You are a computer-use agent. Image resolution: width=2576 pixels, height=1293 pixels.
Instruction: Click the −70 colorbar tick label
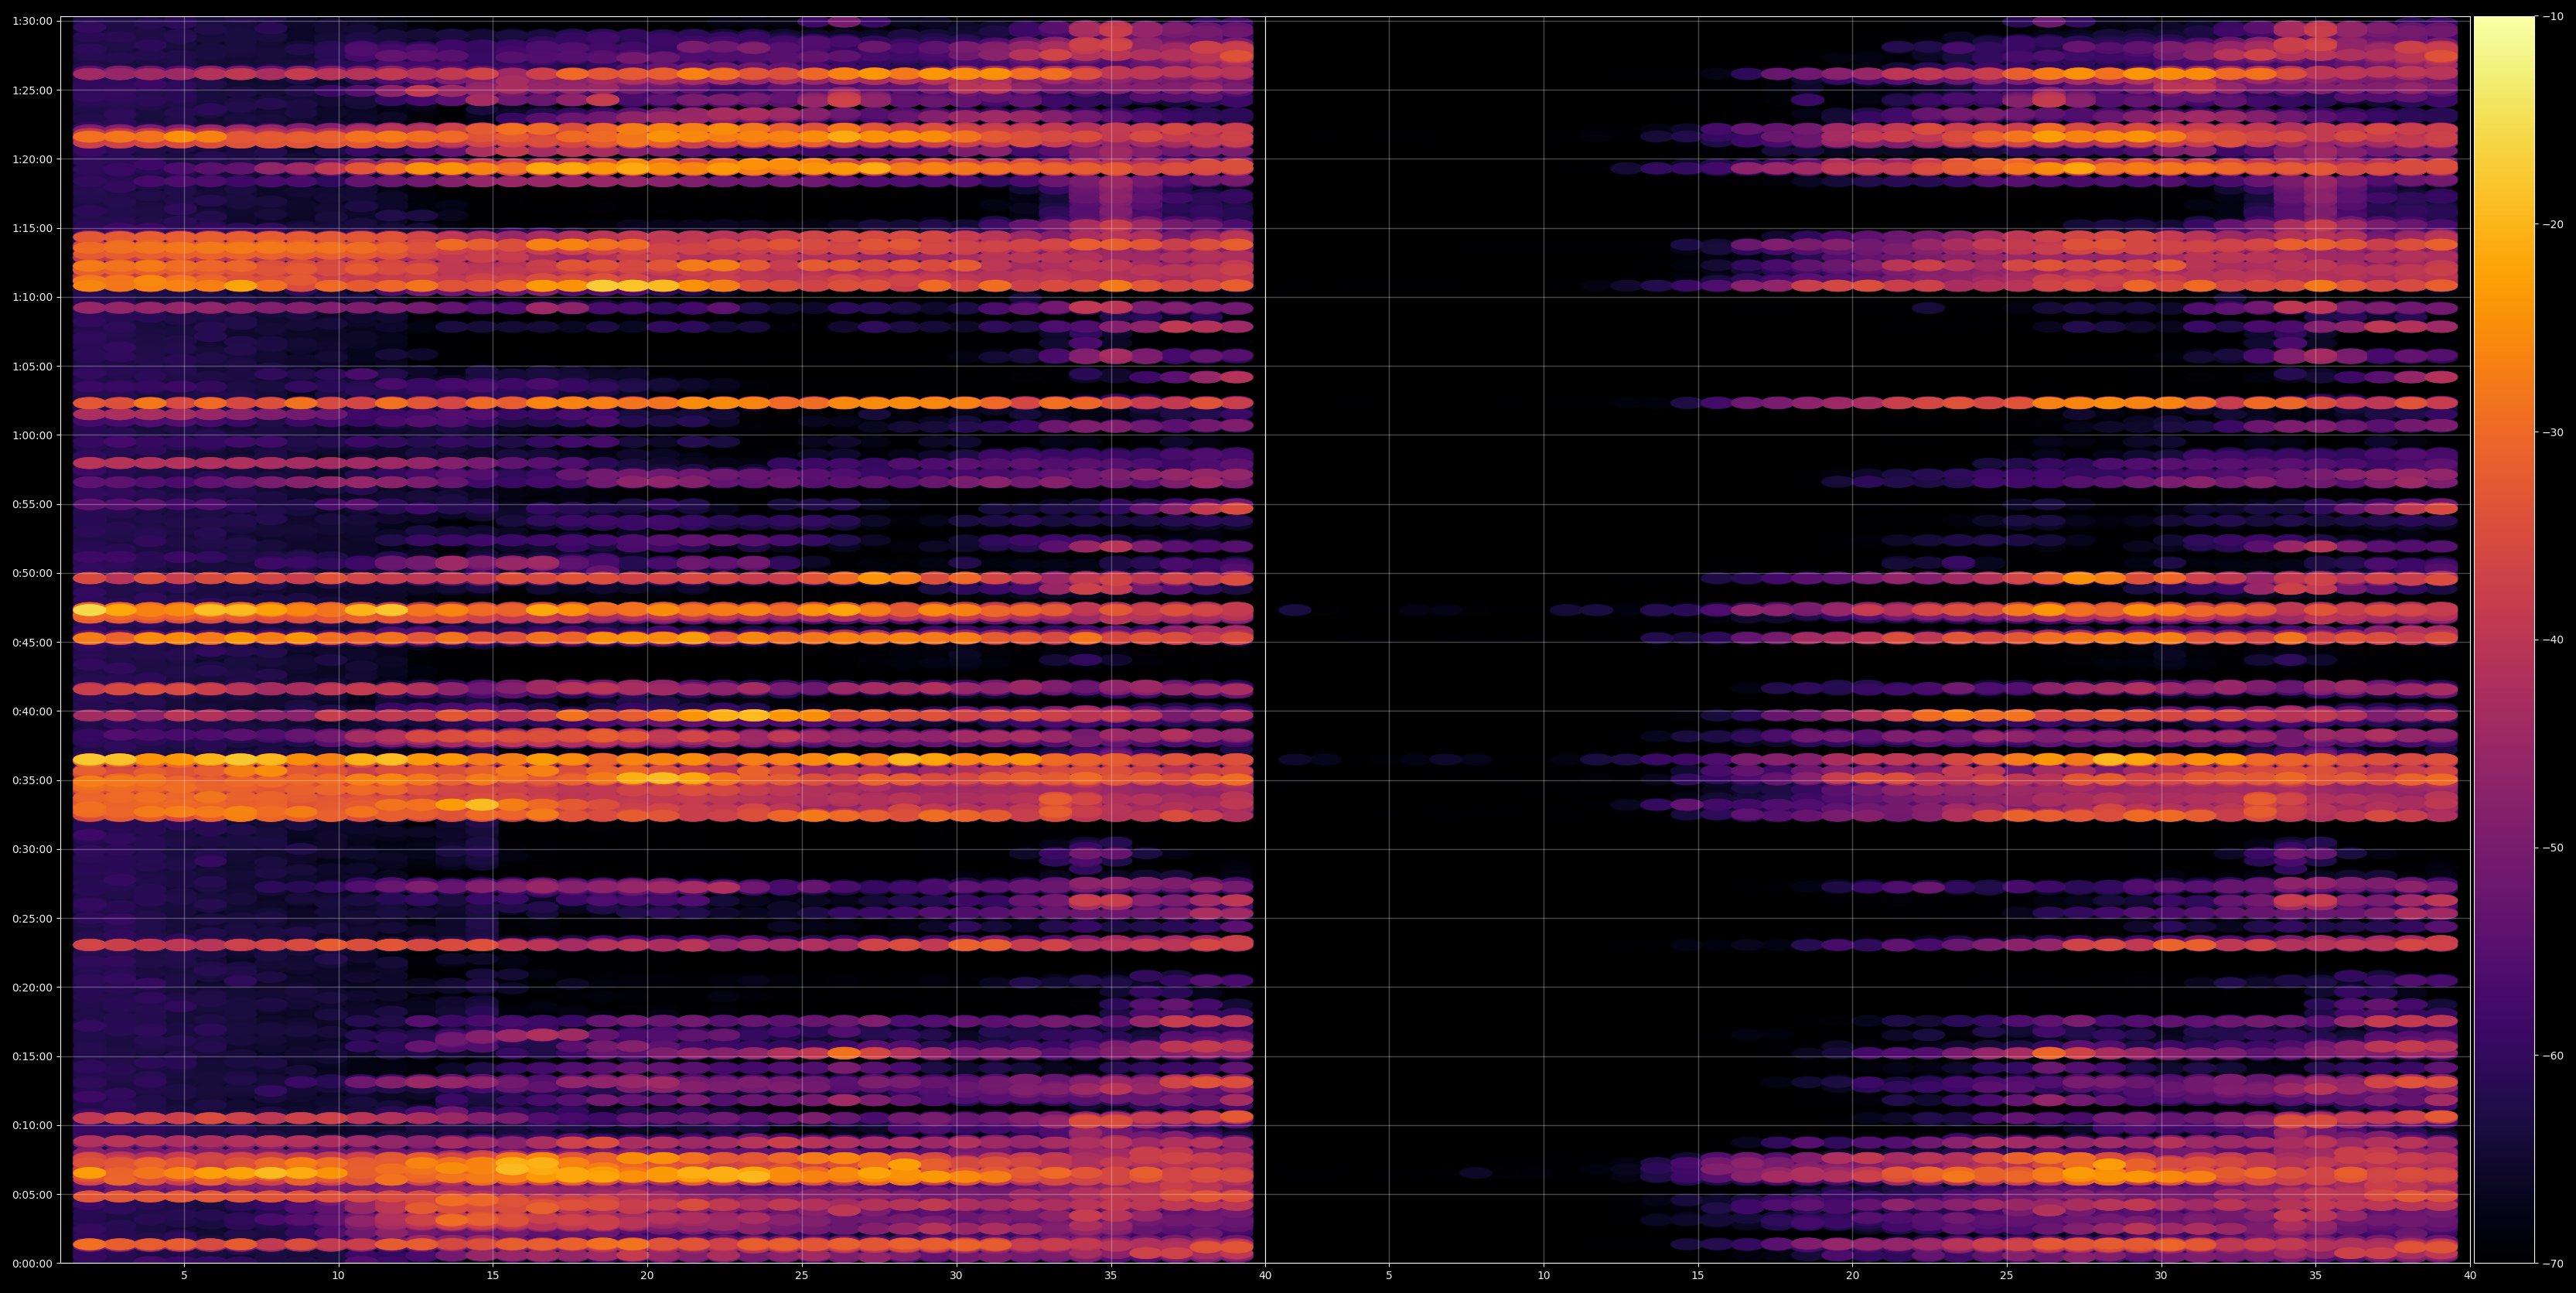(2552, 1263)
